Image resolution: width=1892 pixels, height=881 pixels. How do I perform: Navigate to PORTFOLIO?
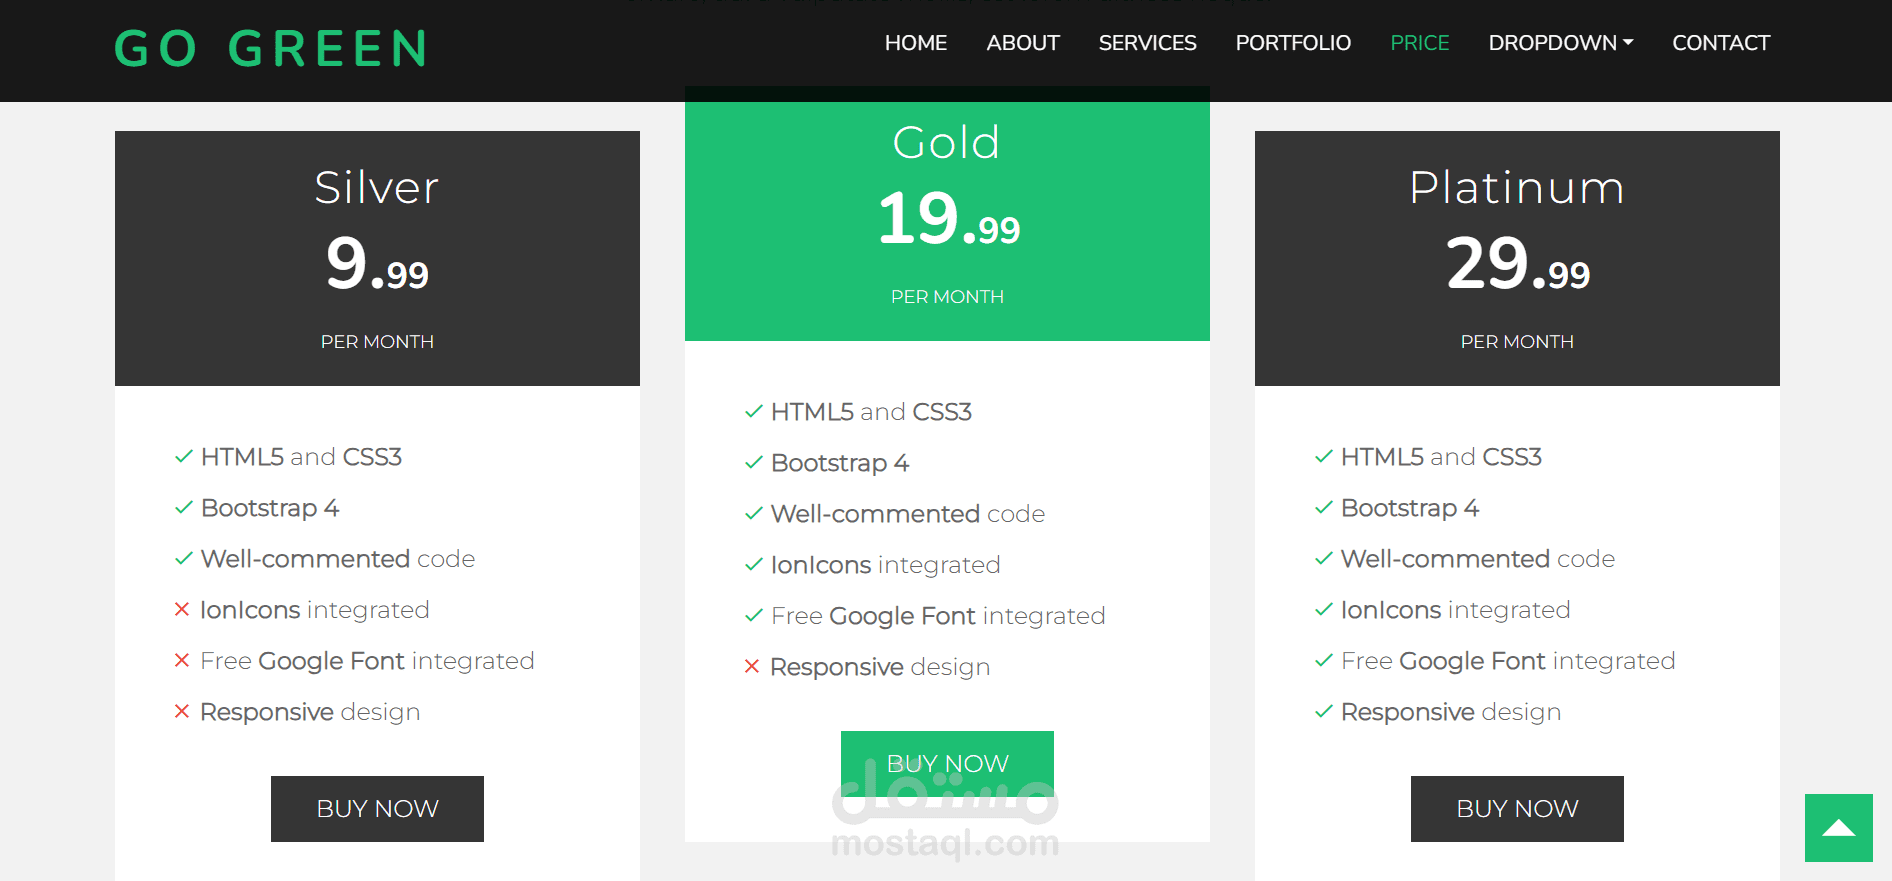(x=1292, y=43)
